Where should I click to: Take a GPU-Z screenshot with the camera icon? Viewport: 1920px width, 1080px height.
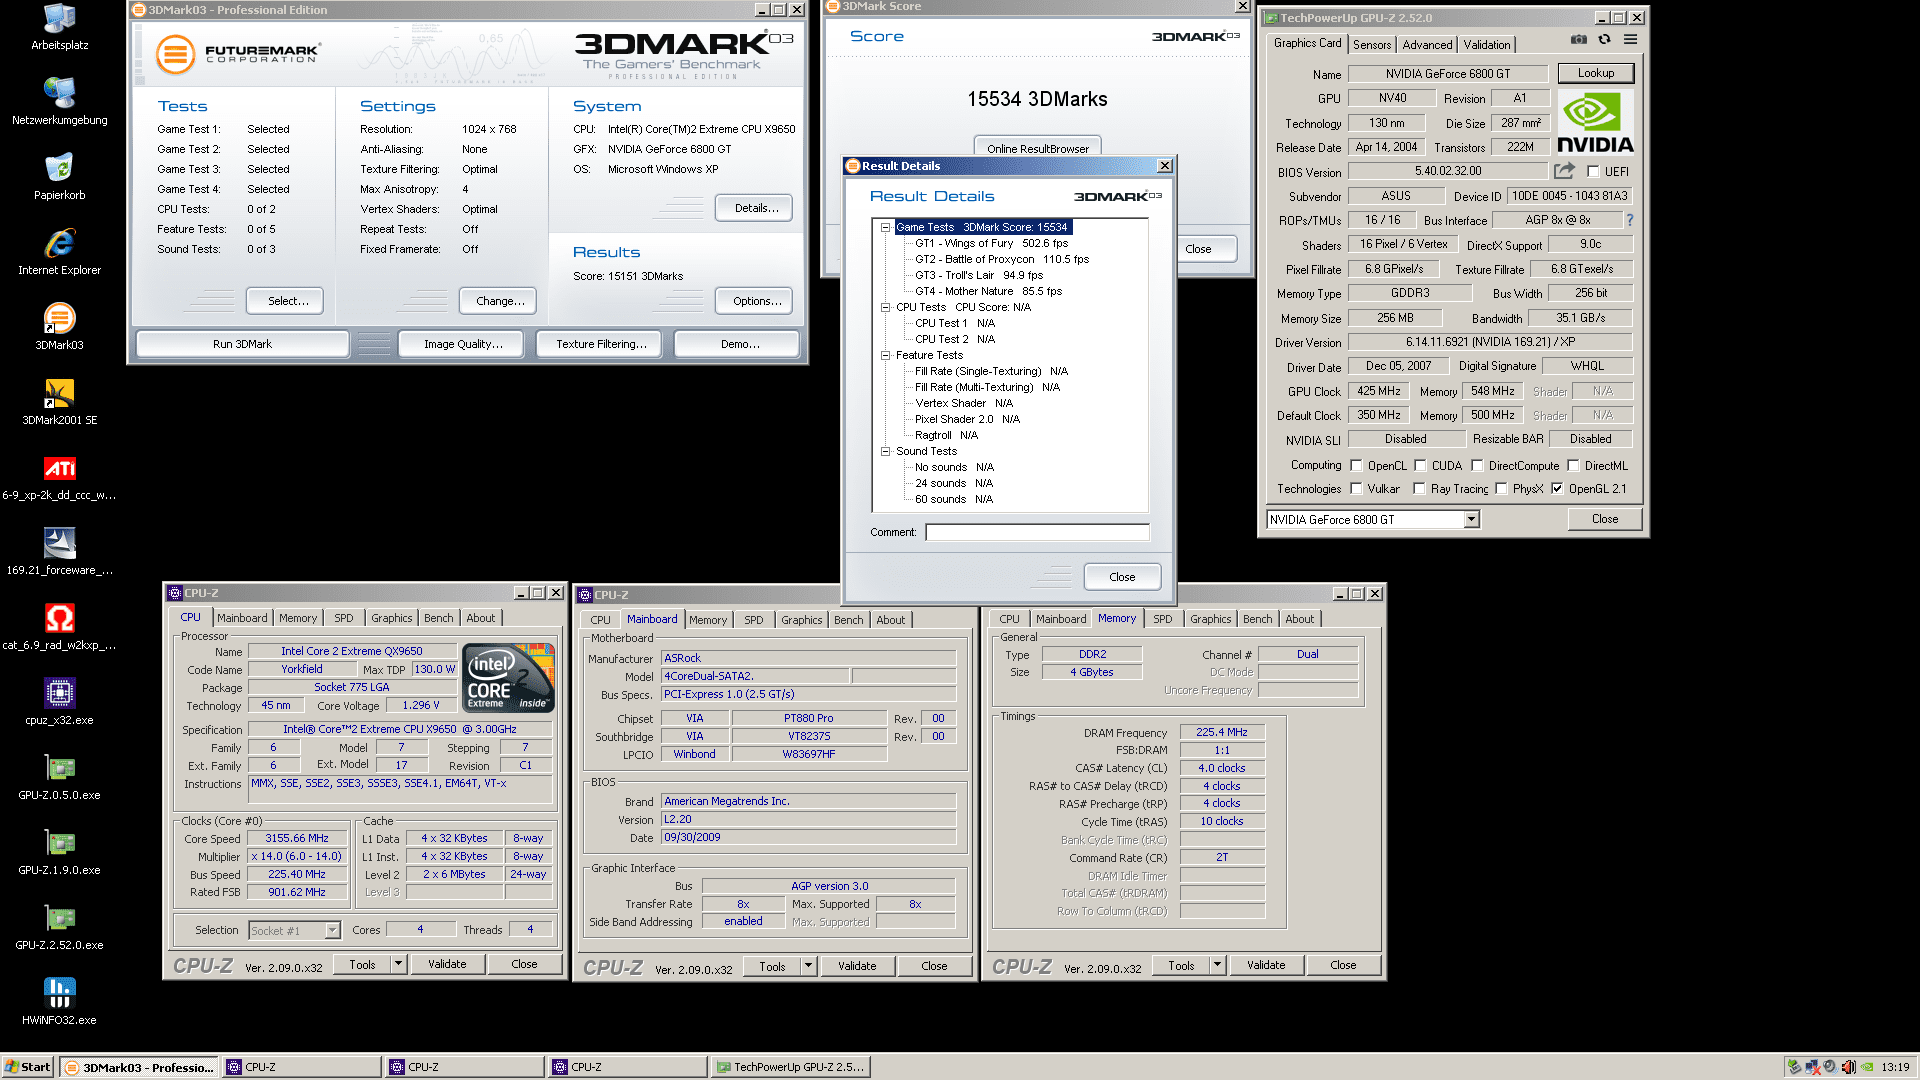tap(1578, 40)
